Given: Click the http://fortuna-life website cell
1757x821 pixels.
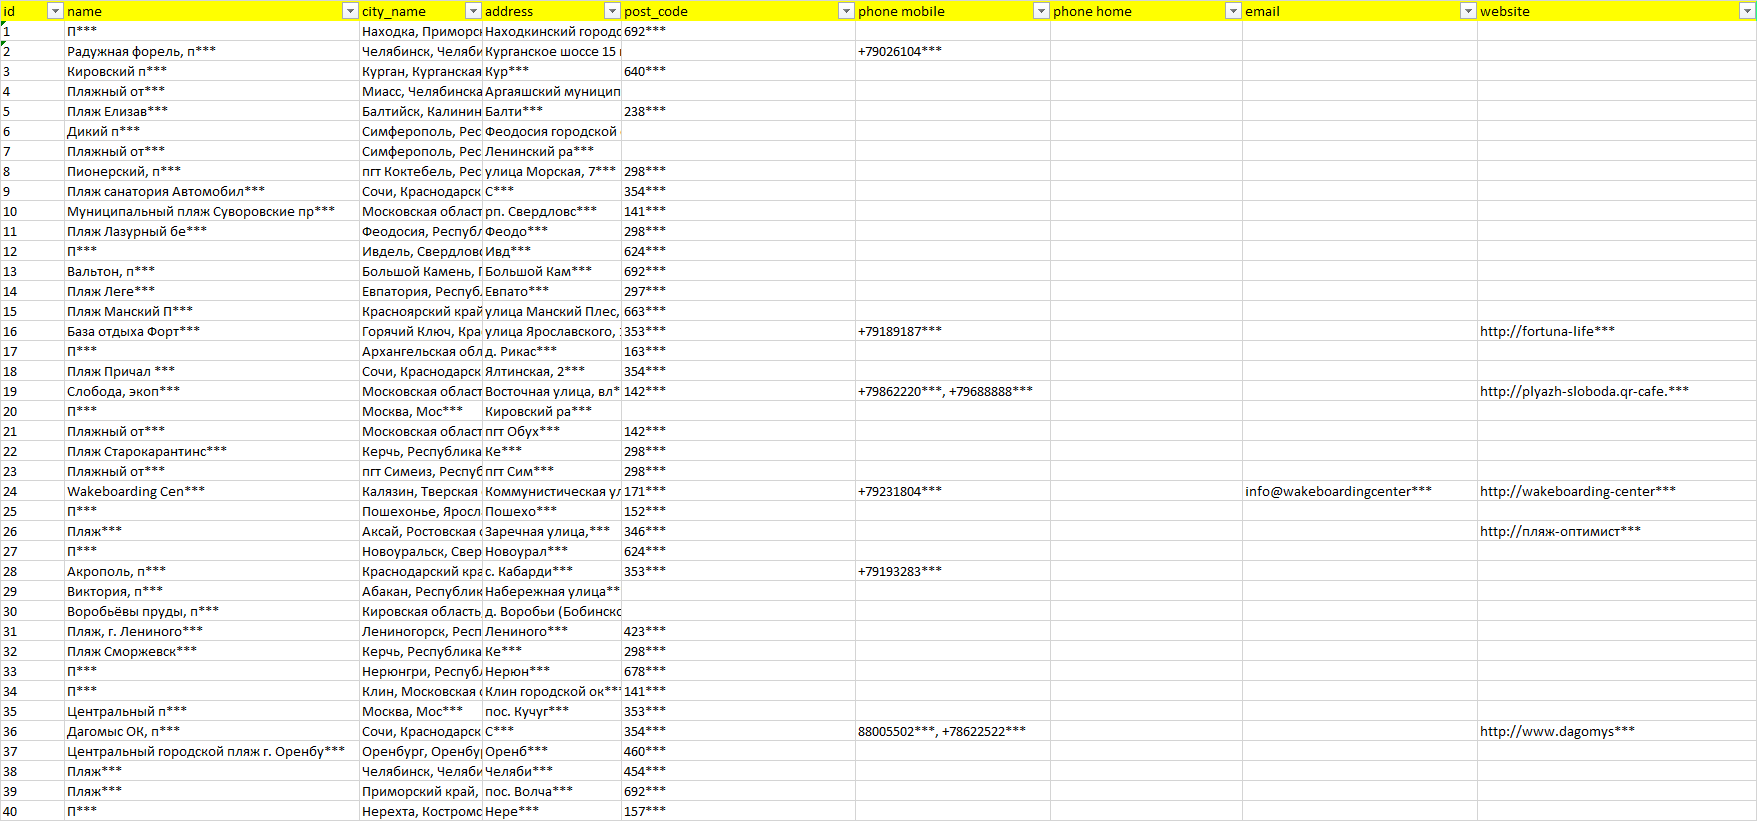Looking at the screenshot, I should coord(1547,331).
